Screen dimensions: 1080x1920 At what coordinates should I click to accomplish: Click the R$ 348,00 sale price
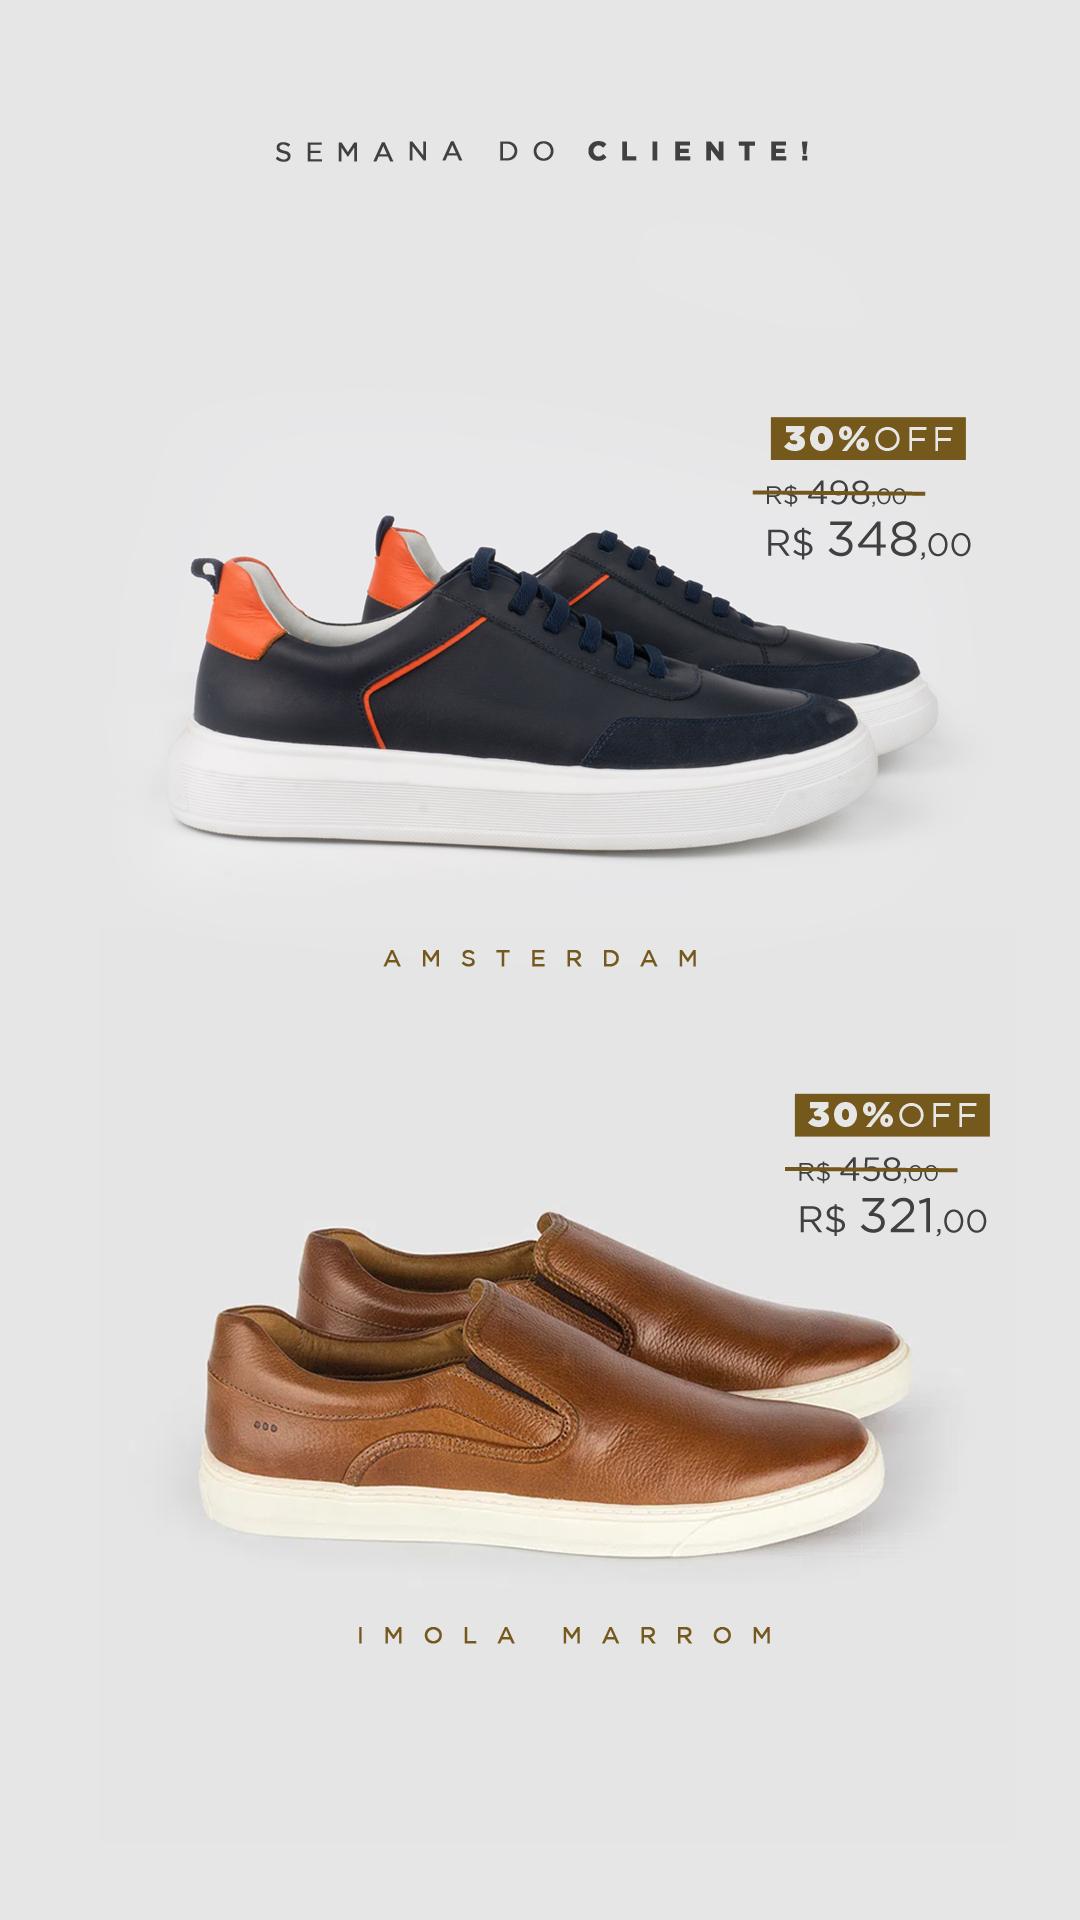(868, 541)
